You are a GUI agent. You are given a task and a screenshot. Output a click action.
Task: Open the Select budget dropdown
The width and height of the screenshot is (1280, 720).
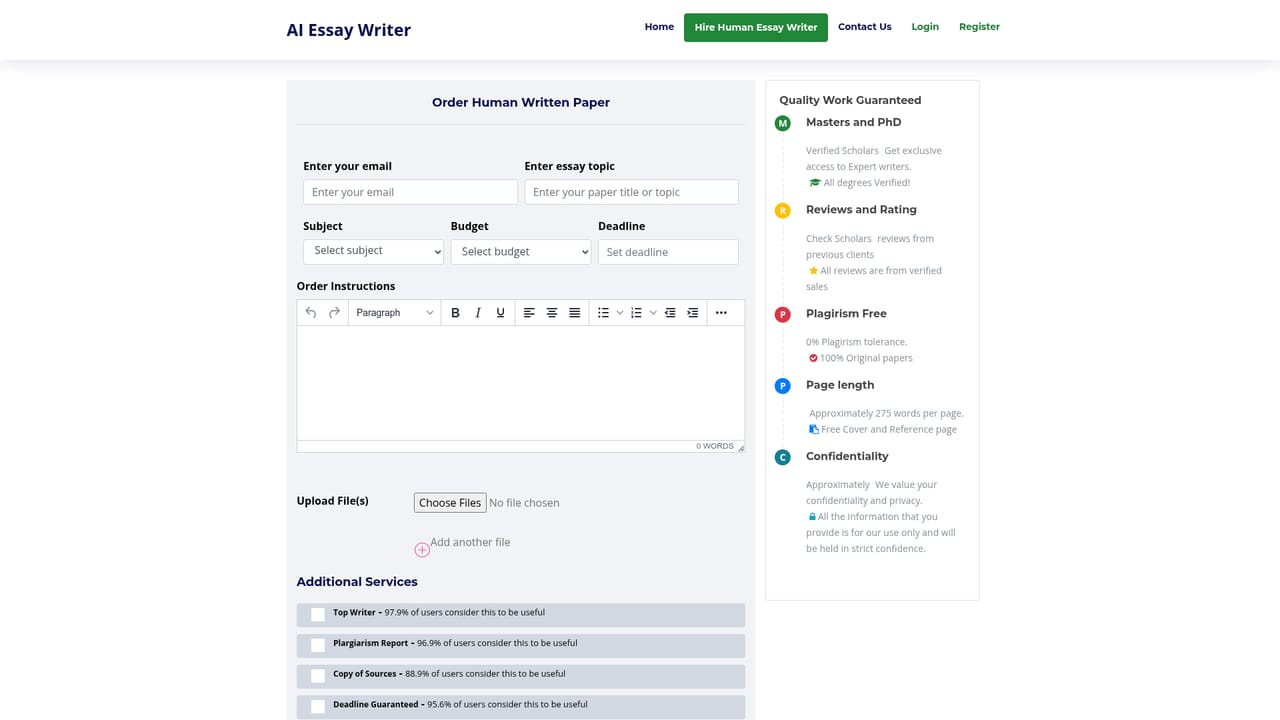coord(521,252)
